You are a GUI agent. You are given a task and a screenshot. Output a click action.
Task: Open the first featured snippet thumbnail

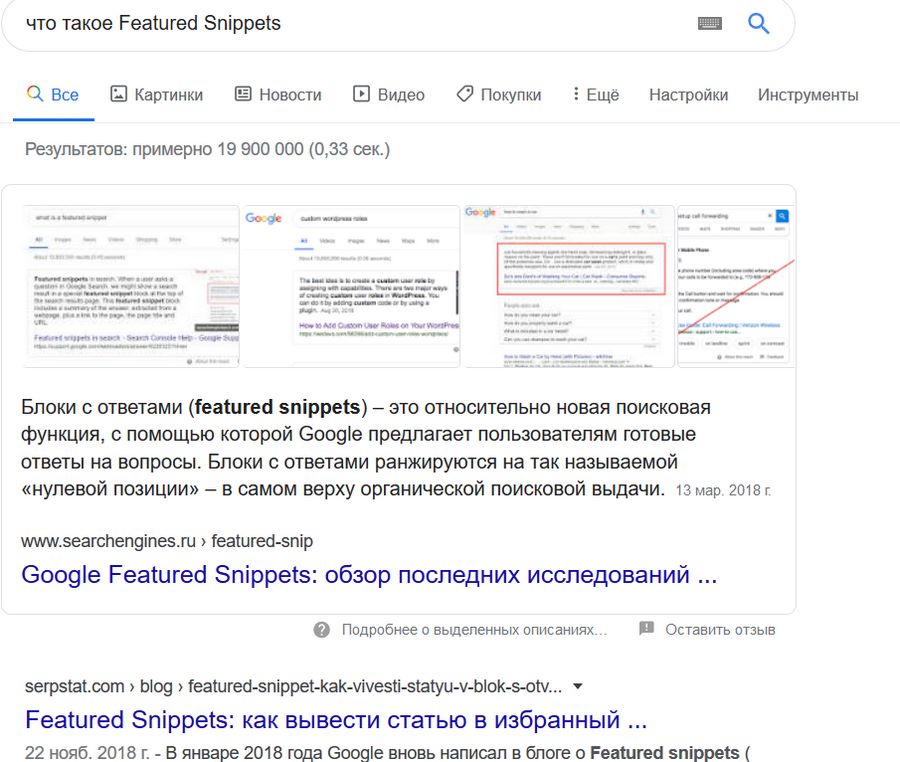coord(131,286)
